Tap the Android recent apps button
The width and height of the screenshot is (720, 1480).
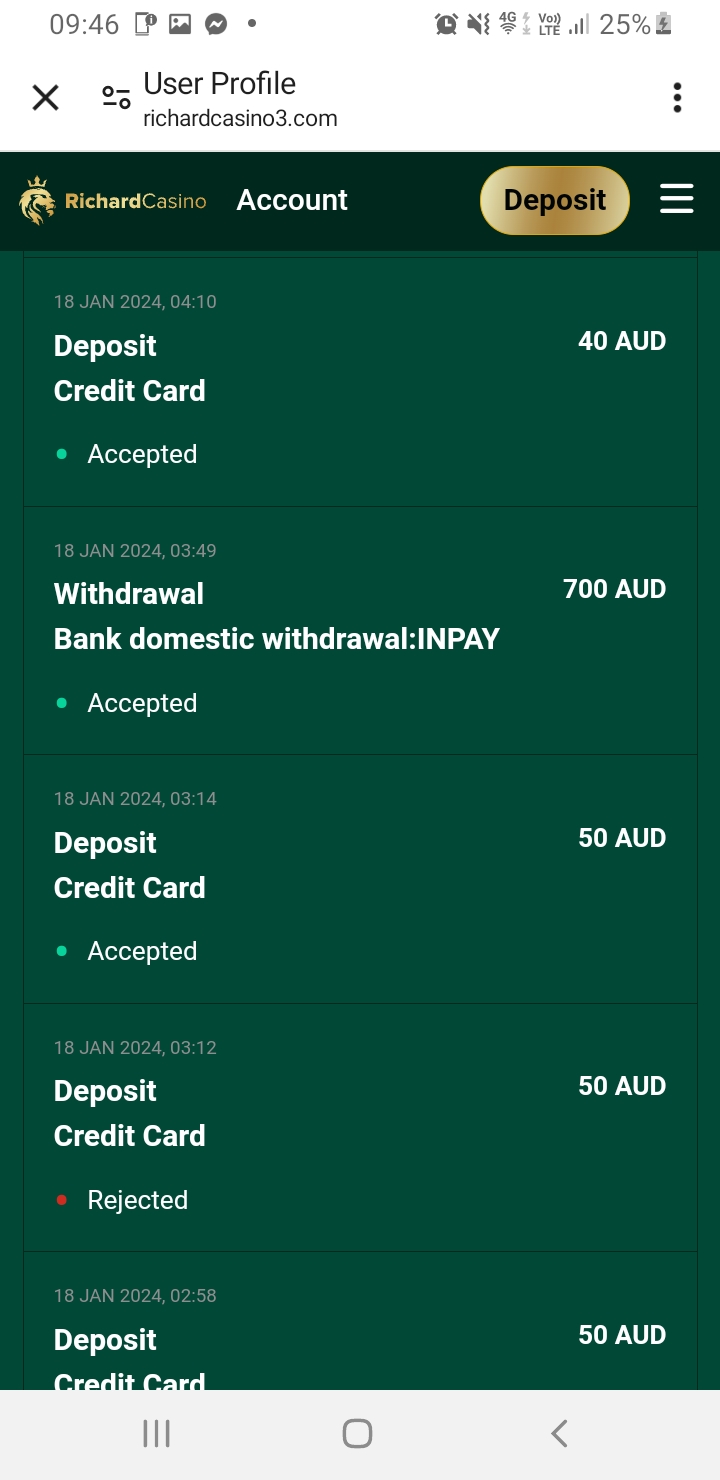156,1434
